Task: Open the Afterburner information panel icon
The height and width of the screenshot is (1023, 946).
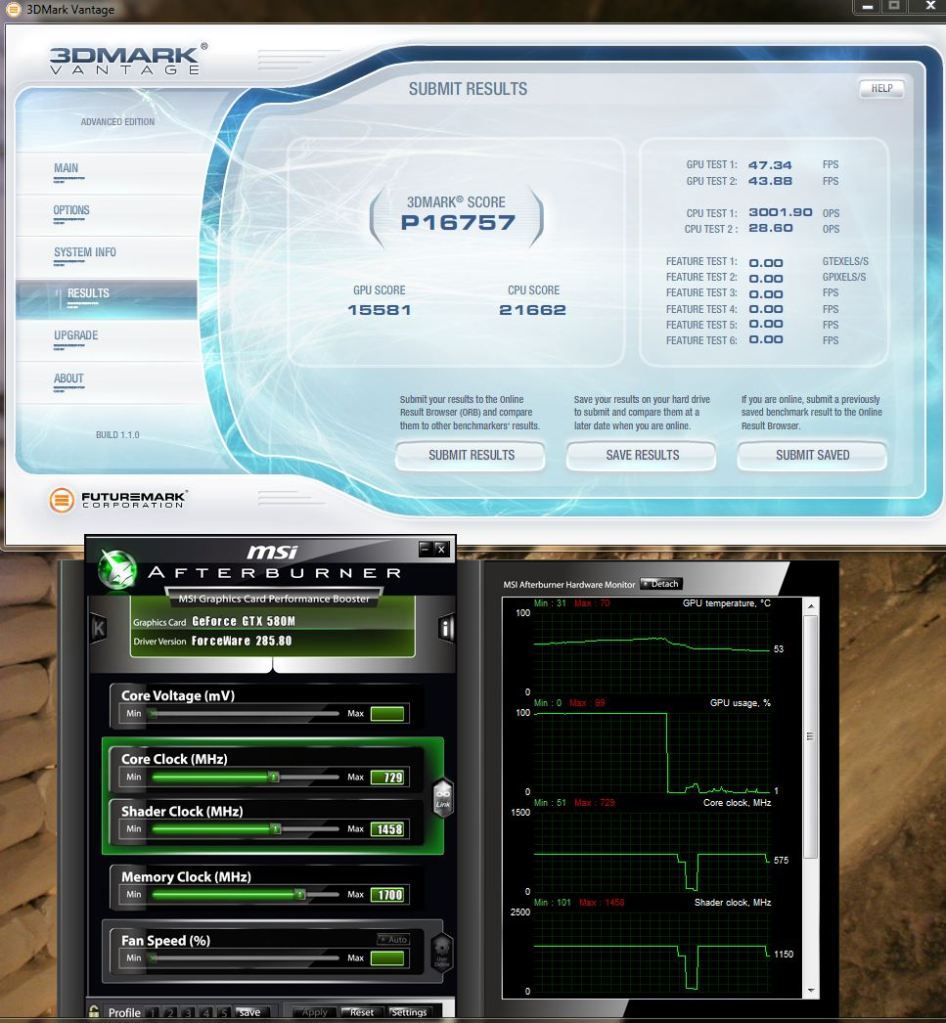Action: (x=446, y=628)
